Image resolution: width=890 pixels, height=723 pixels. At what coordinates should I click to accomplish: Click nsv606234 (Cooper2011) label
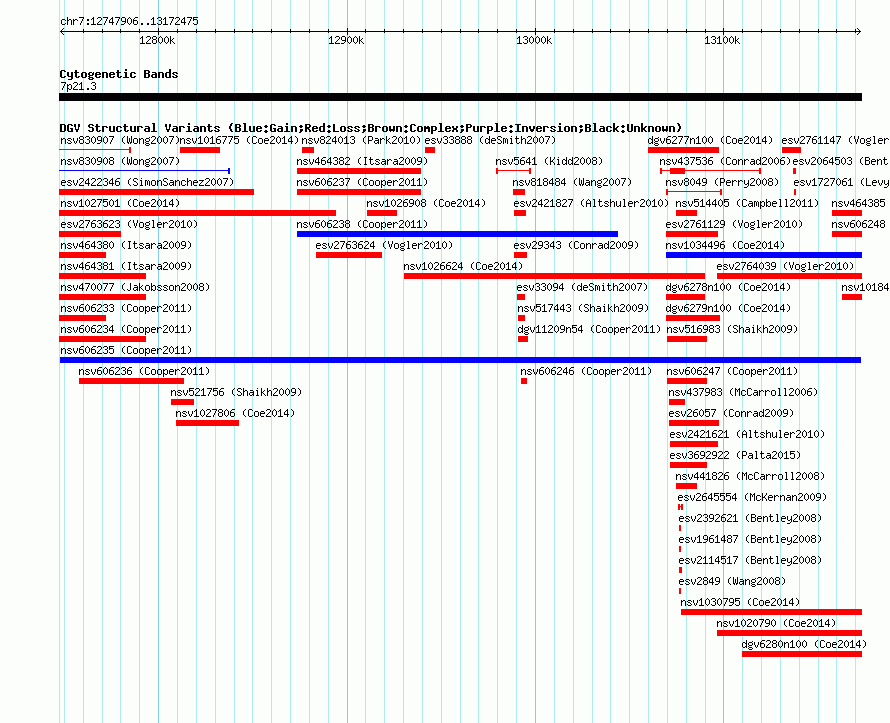tap(126, 329)
